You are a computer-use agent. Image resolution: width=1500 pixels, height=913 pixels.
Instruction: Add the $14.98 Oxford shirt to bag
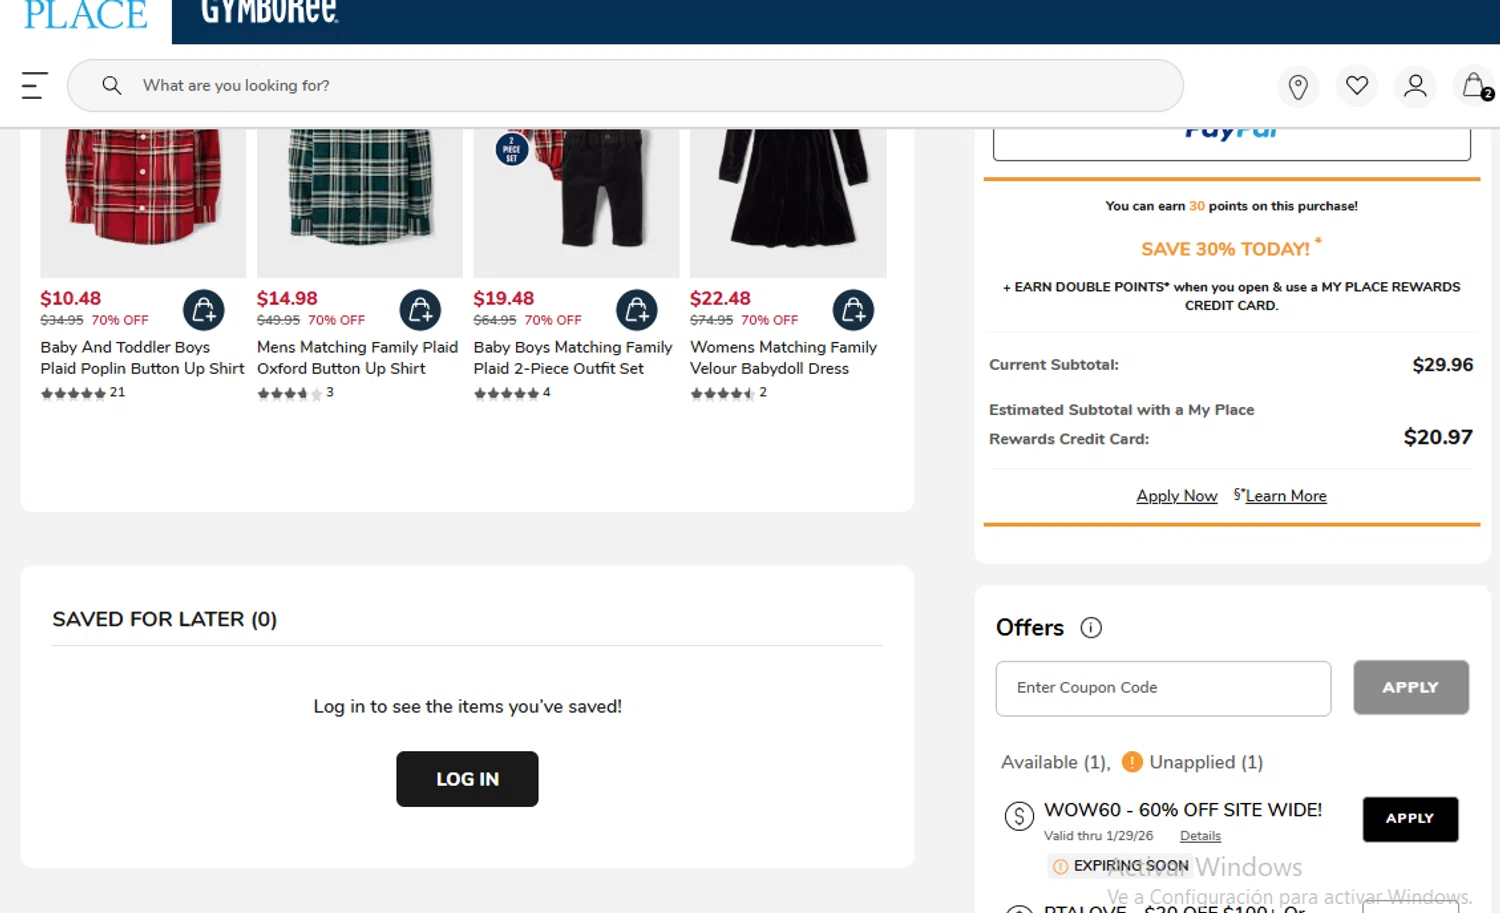420,310
